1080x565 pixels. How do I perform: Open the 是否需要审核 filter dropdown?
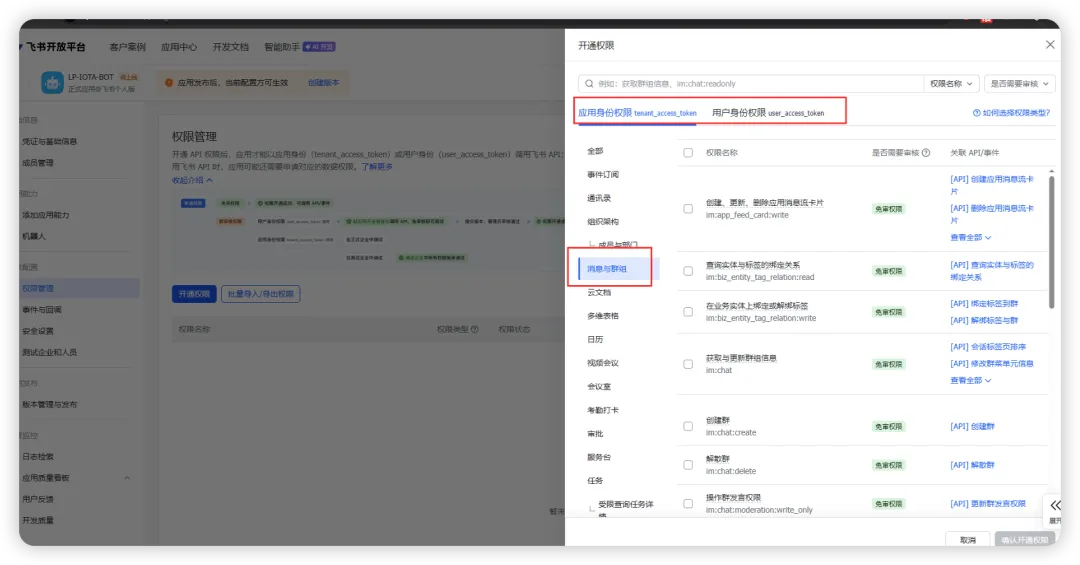point(1019,83)
